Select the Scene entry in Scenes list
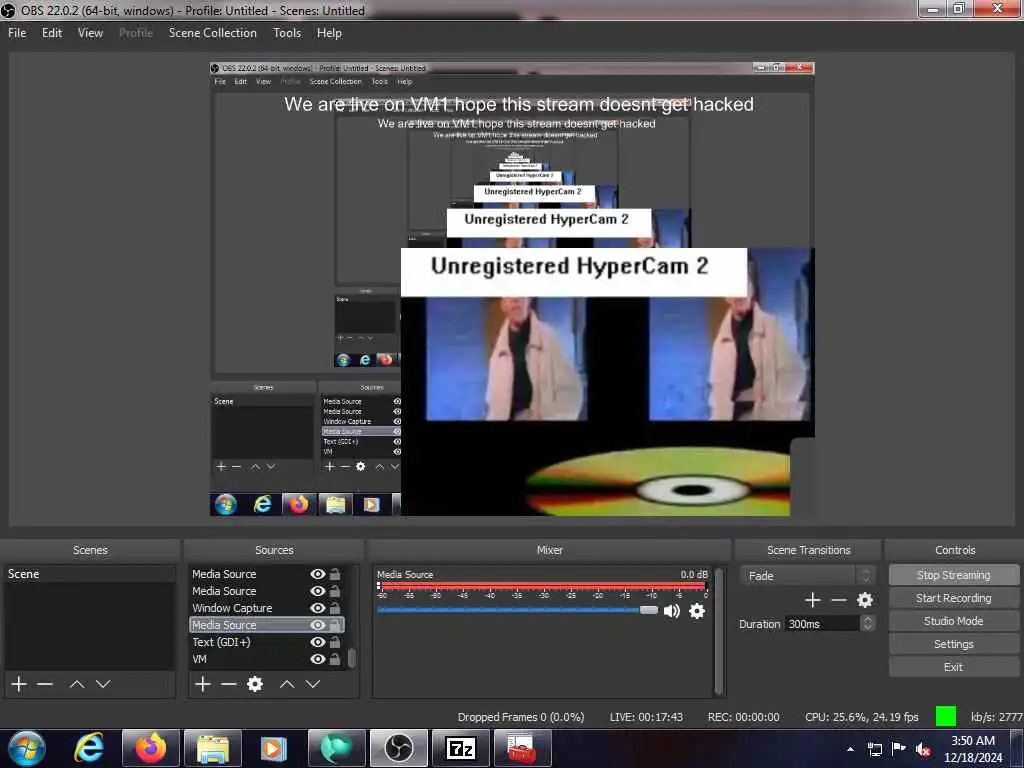Screen dimensions: 1024x768 [x=89, y=574]
